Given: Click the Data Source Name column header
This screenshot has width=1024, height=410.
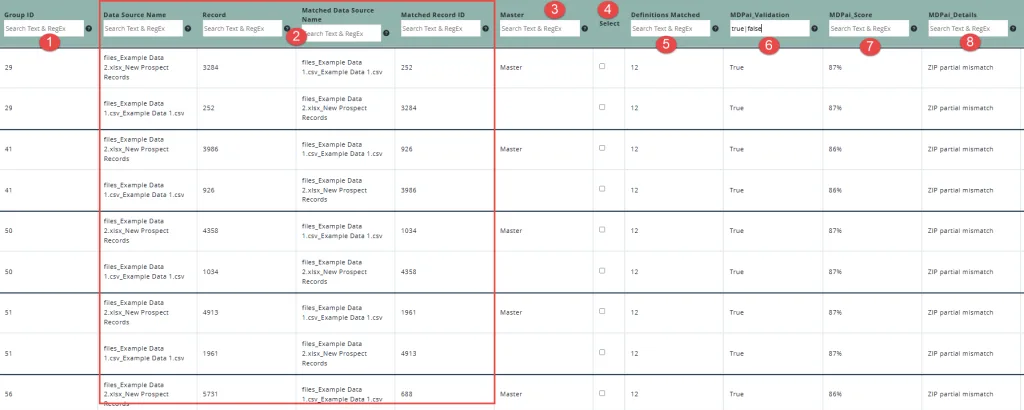Looking at the screenshot, I should [135, 14].
